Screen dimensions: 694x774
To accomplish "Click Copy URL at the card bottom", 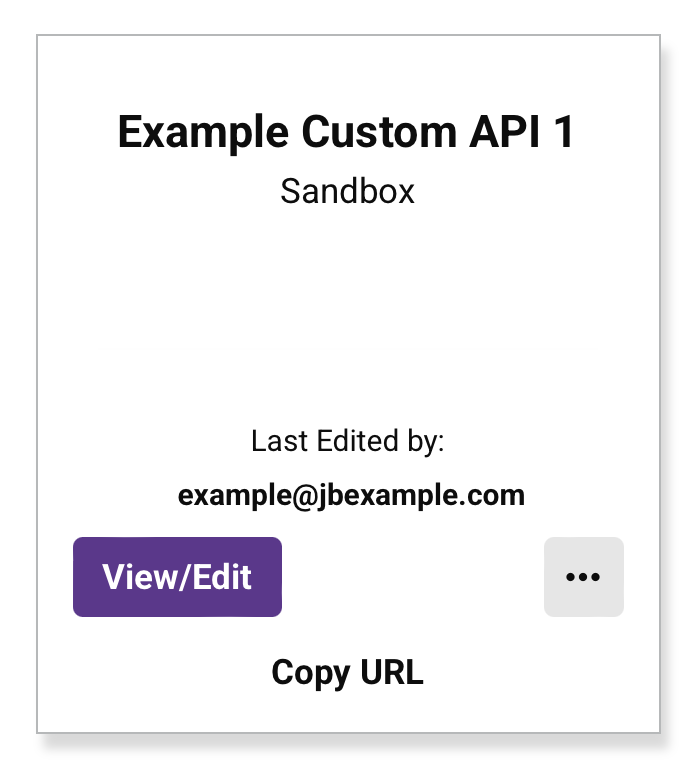I will pyautogui.click(x=347, y=673).
